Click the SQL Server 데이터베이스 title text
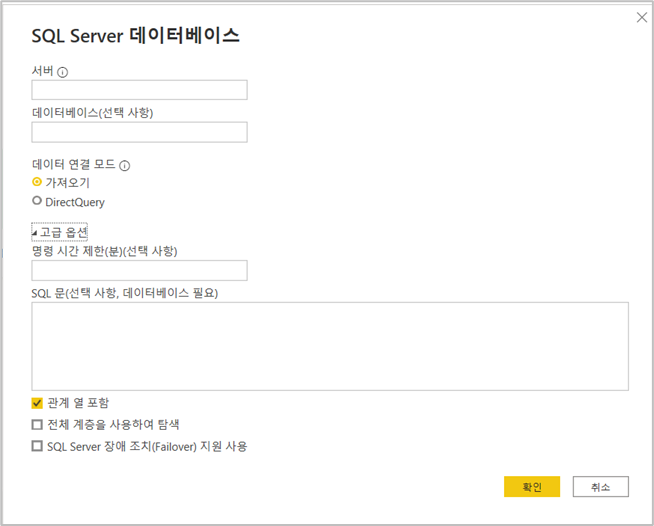654x526 pixels. click(x=136, y=35)
